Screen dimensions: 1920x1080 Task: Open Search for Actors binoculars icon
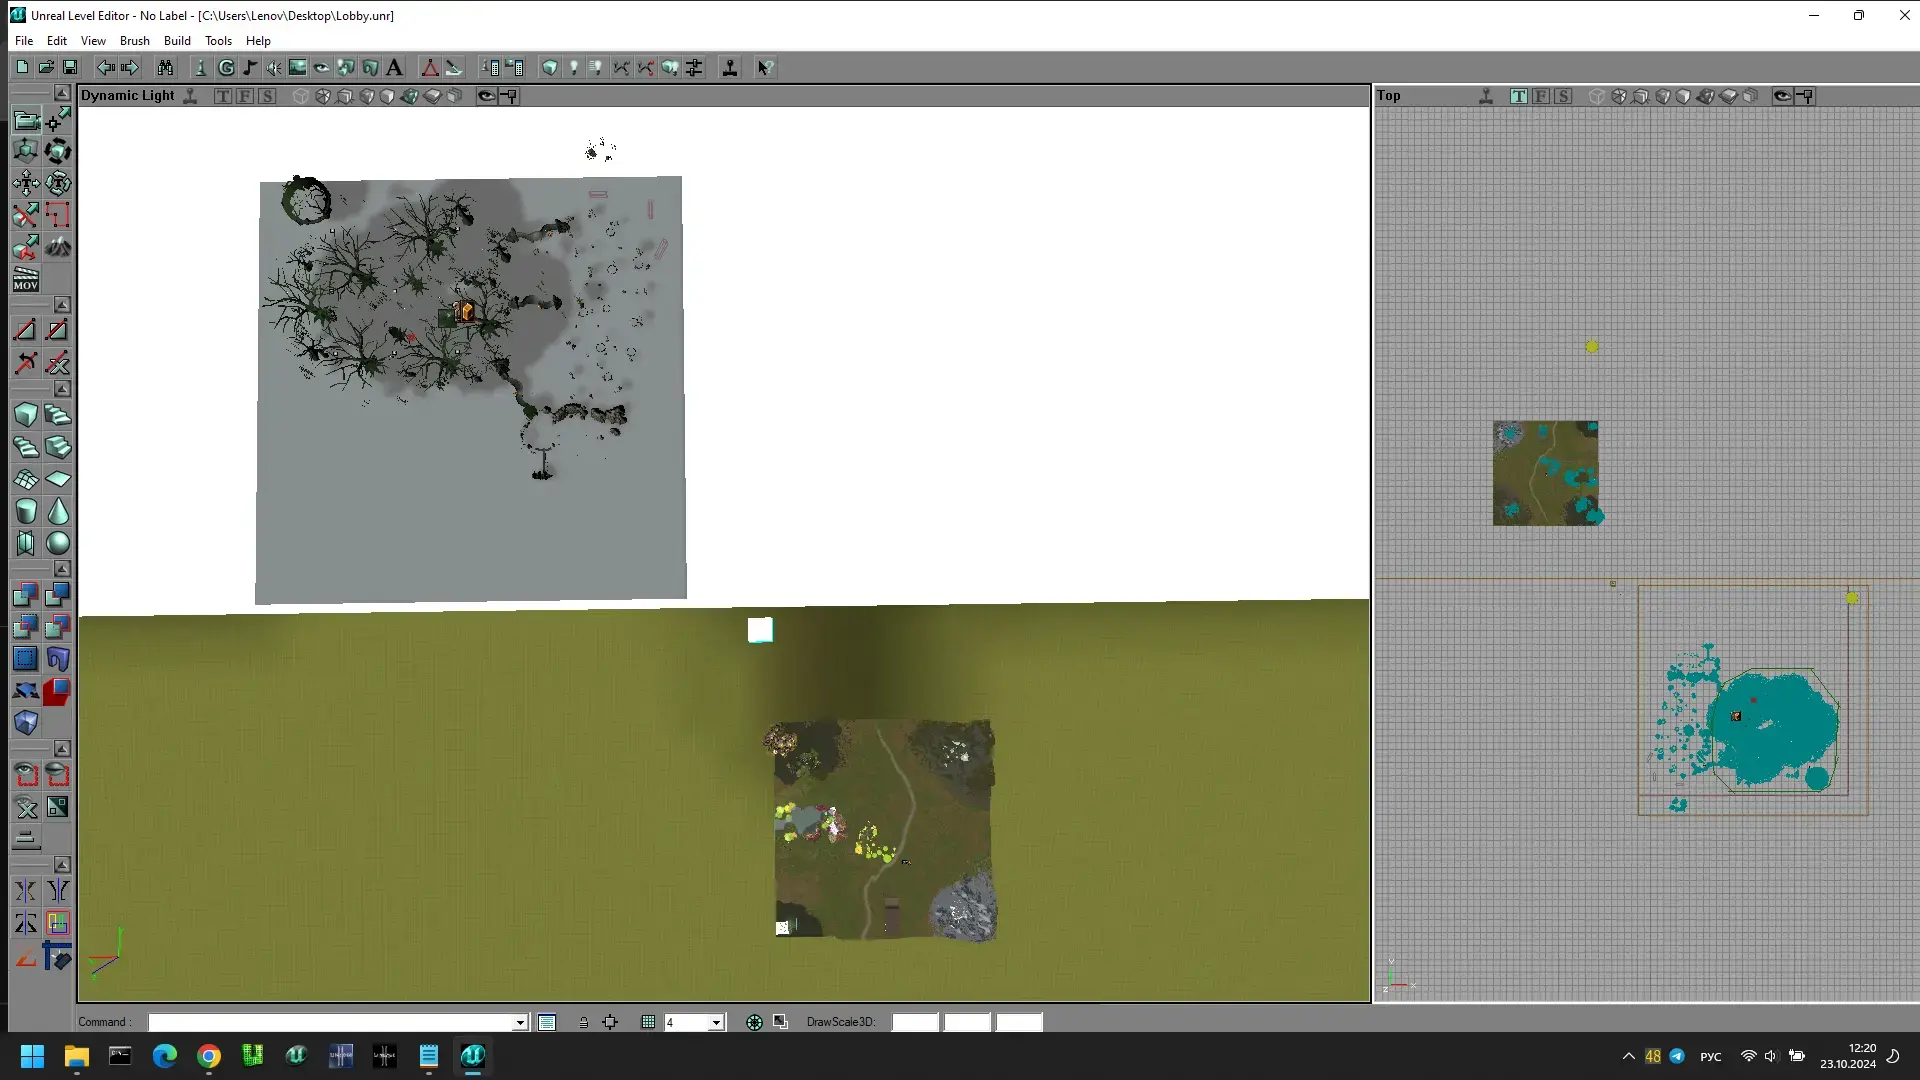[x=165, y=67]
